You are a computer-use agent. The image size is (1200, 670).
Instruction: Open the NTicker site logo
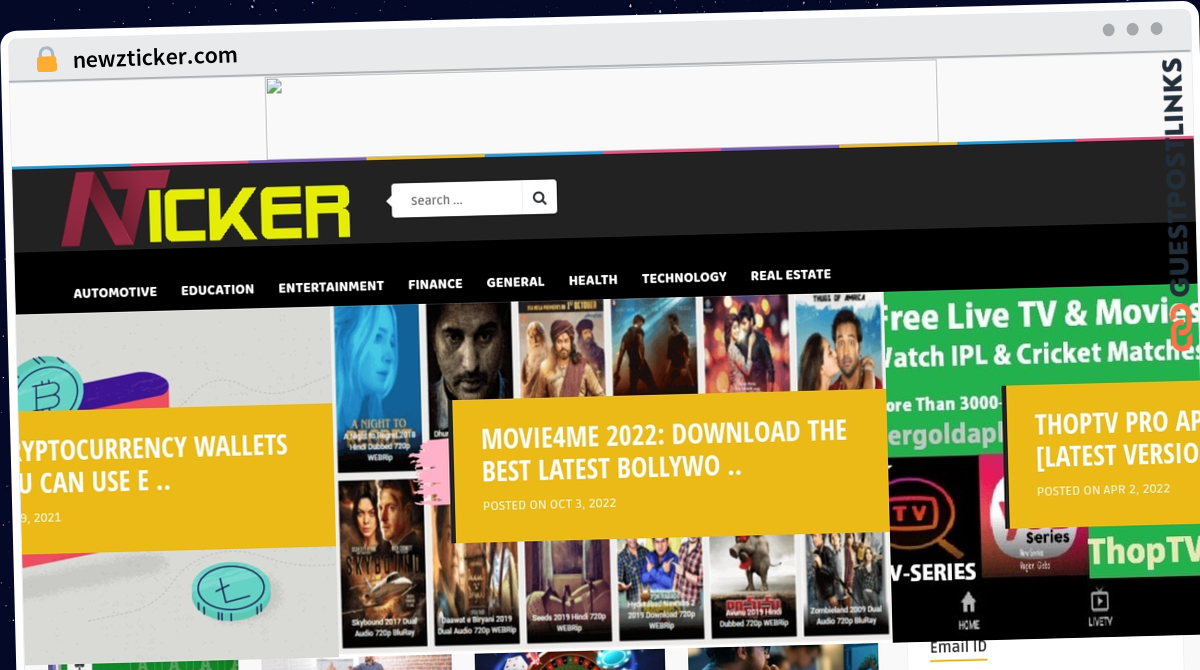(206, 209)
